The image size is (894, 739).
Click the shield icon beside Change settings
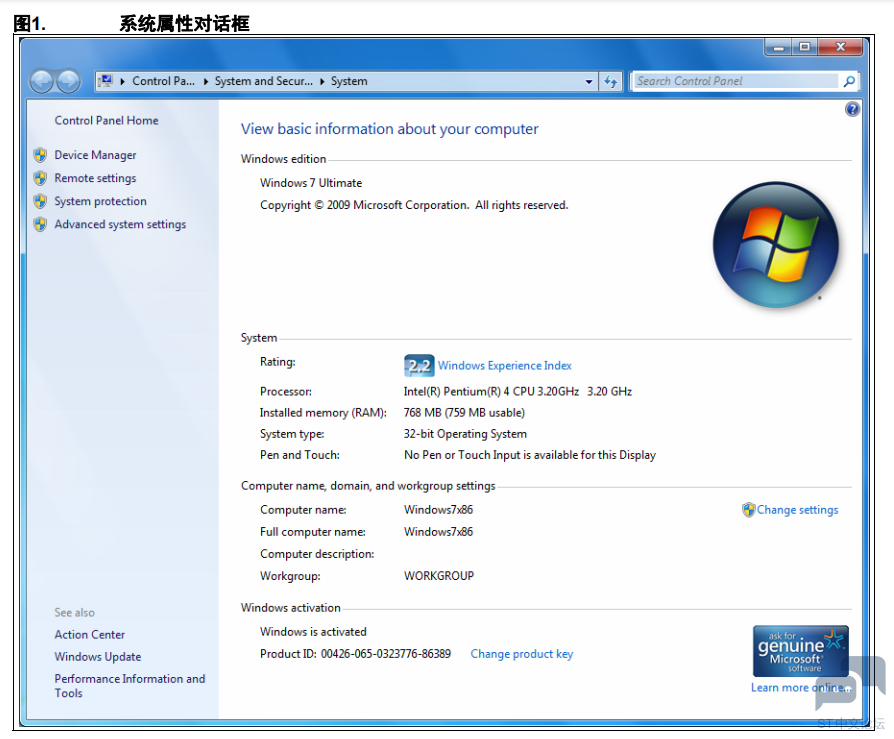point(749,510)
